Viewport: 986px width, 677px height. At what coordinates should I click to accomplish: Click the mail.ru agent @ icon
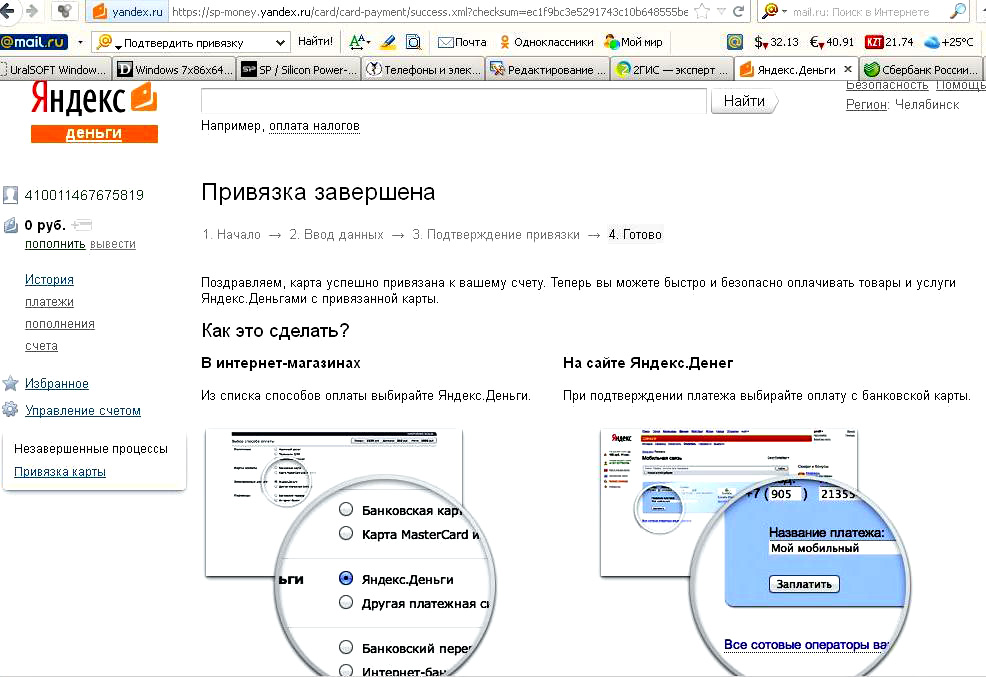pyautogui.click(x=734, y=42)
